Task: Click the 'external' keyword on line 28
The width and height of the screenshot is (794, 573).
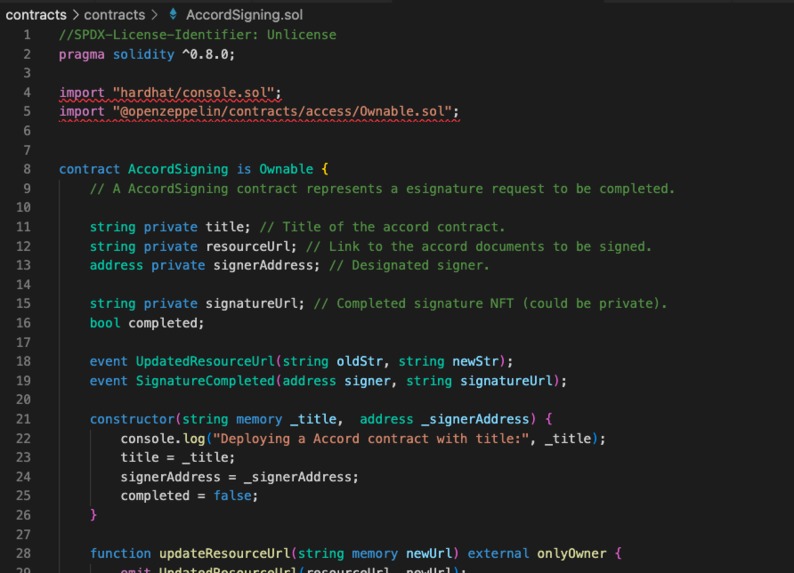Action: pyautogui.click(x=498, y=553)
